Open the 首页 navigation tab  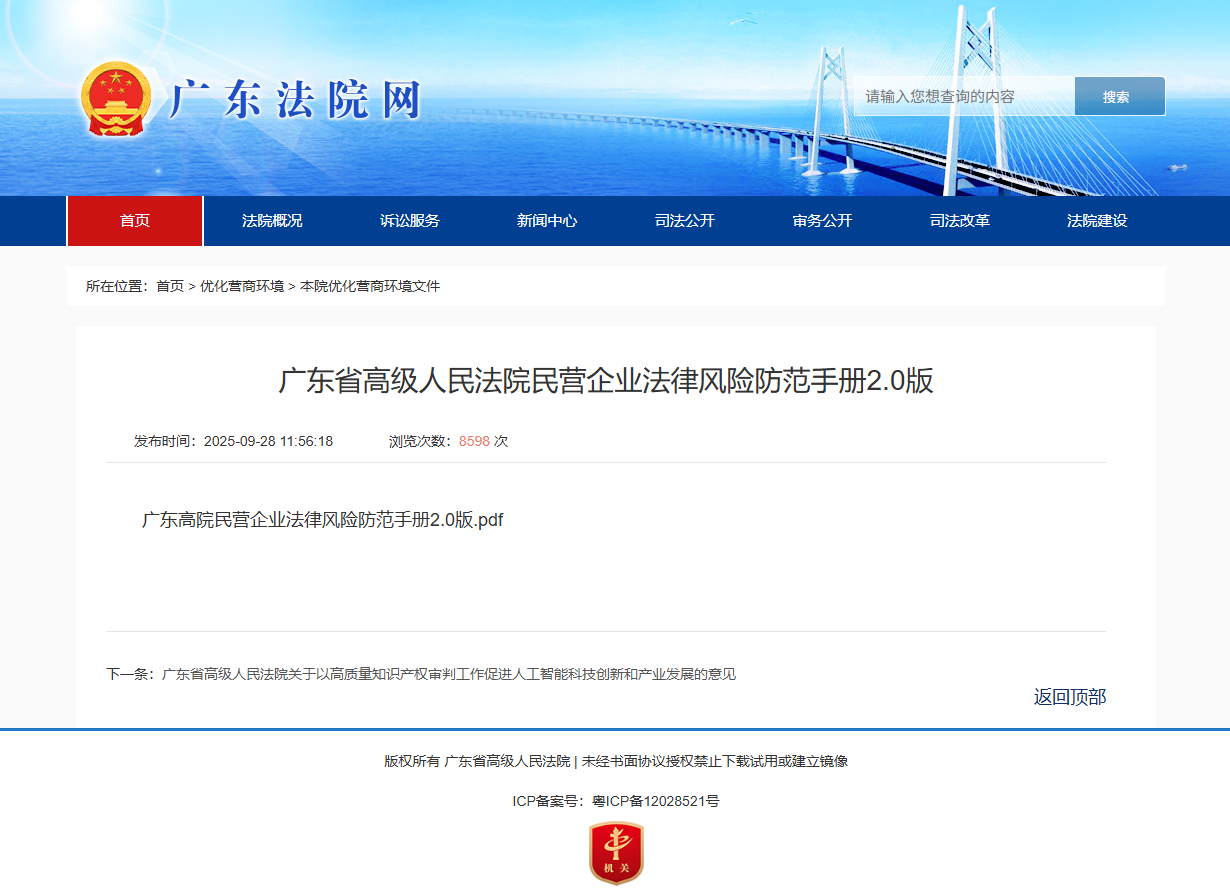coord(135,221)
